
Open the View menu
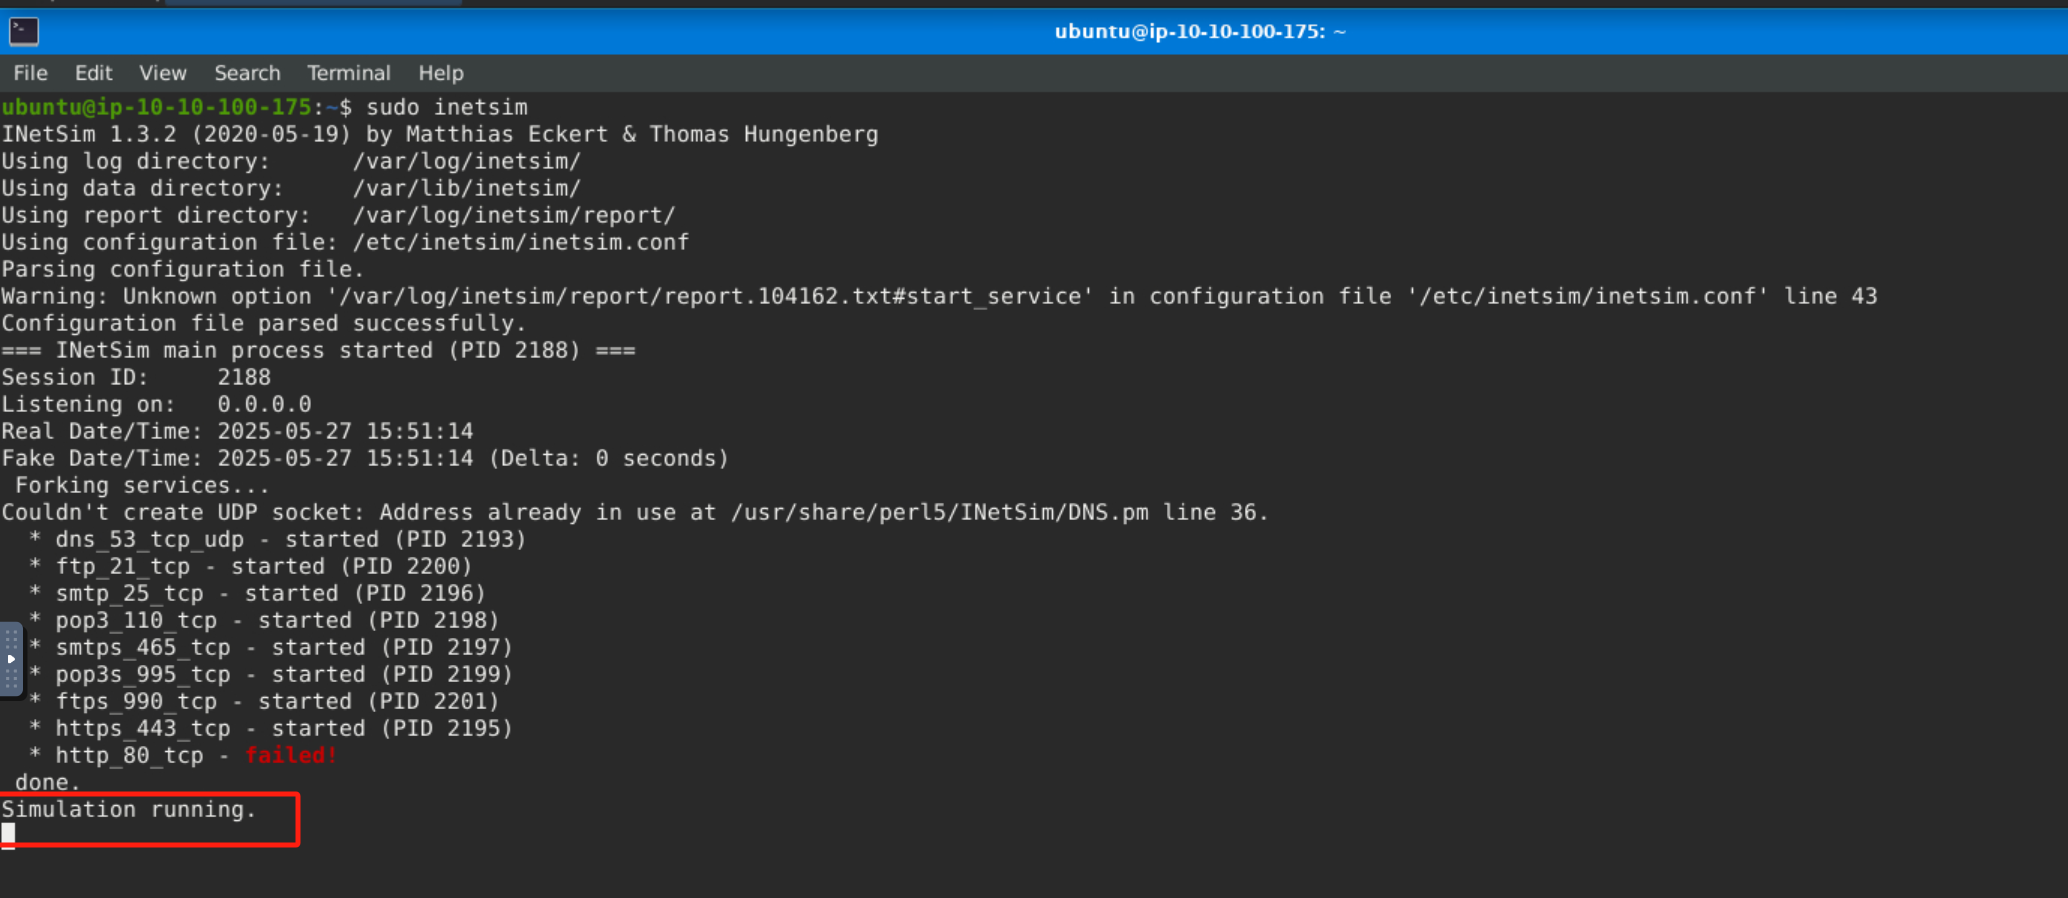click(x=163, y=73)
